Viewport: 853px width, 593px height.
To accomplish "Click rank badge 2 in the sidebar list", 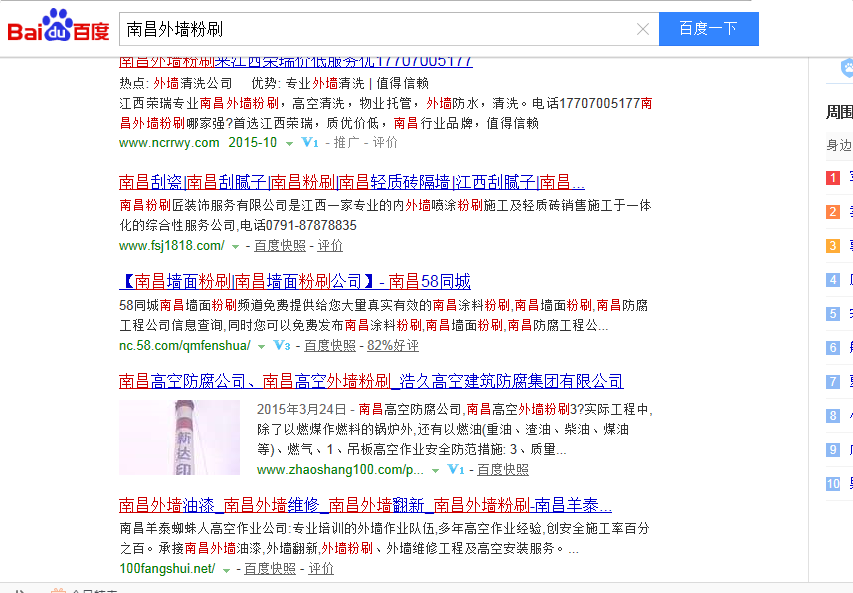I will click(833, 212).
